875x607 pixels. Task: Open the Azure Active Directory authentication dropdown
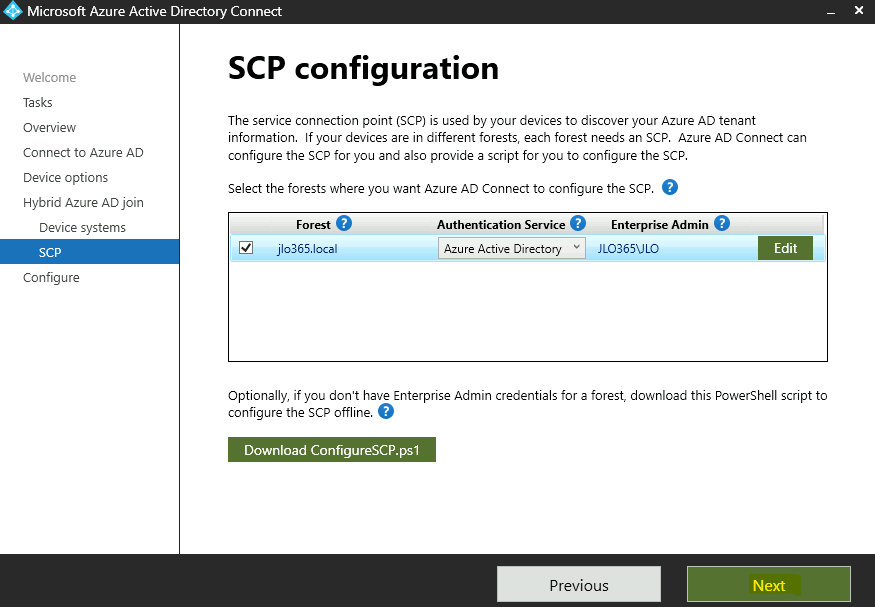512,248
